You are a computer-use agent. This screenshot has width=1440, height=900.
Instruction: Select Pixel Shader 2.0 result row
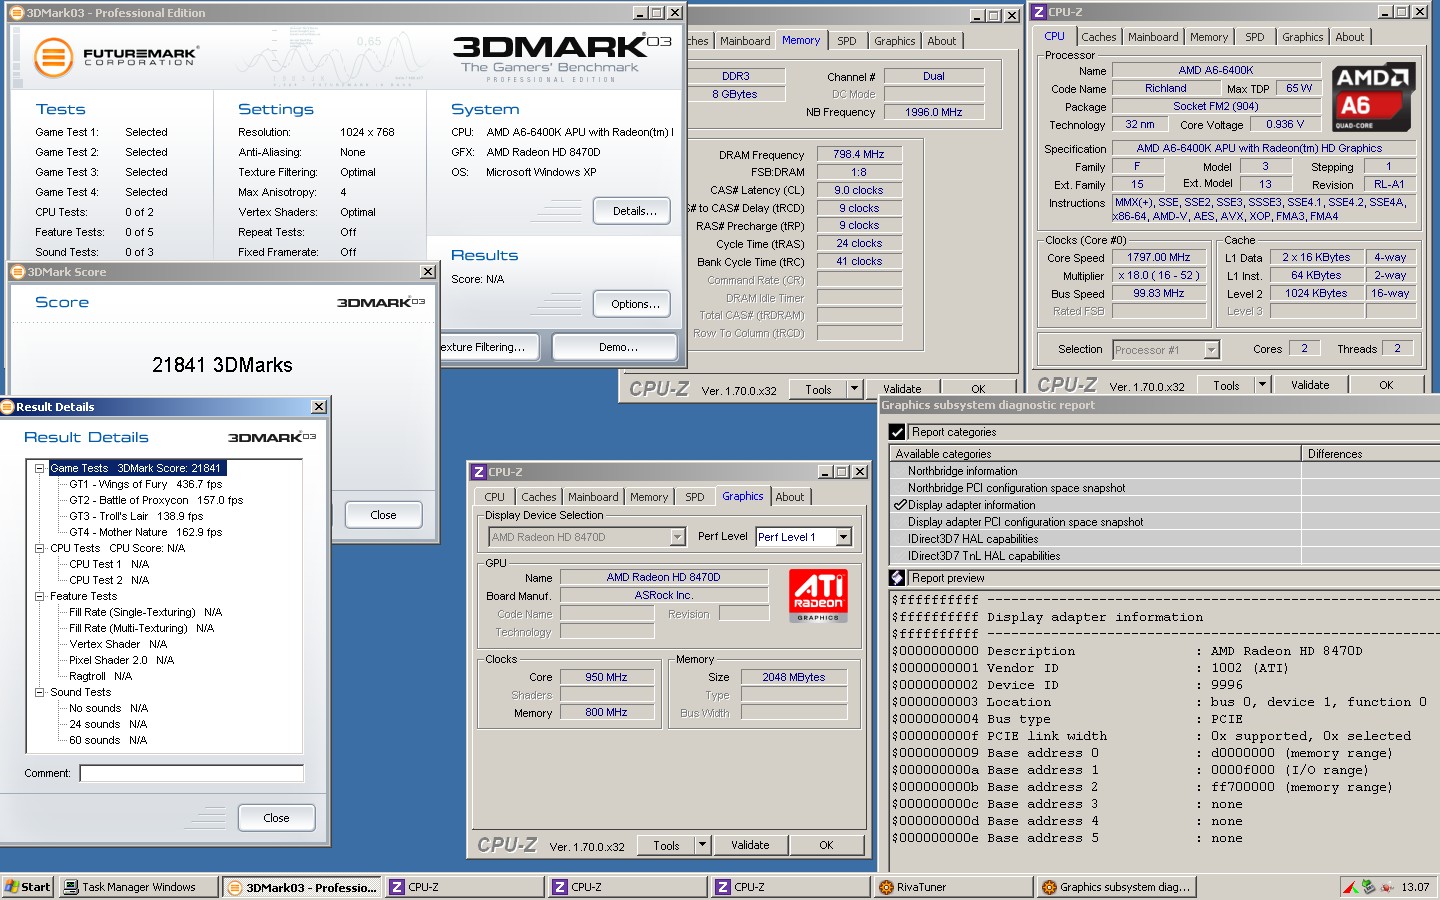point(122,660)
